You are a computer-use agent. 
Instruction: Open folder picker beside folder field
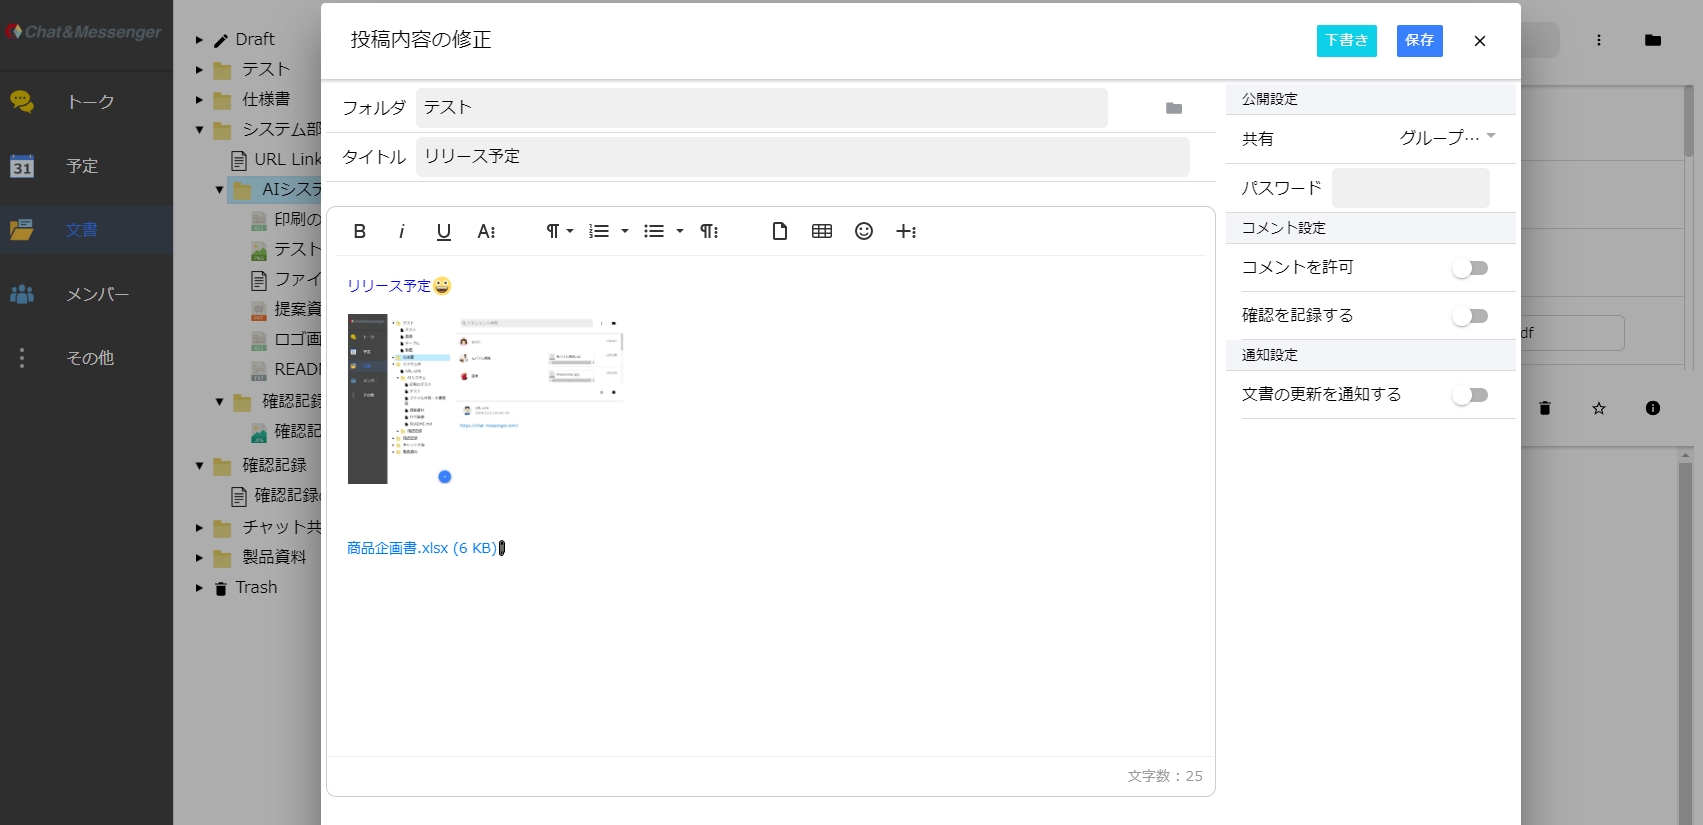(x=1174, y=108)
